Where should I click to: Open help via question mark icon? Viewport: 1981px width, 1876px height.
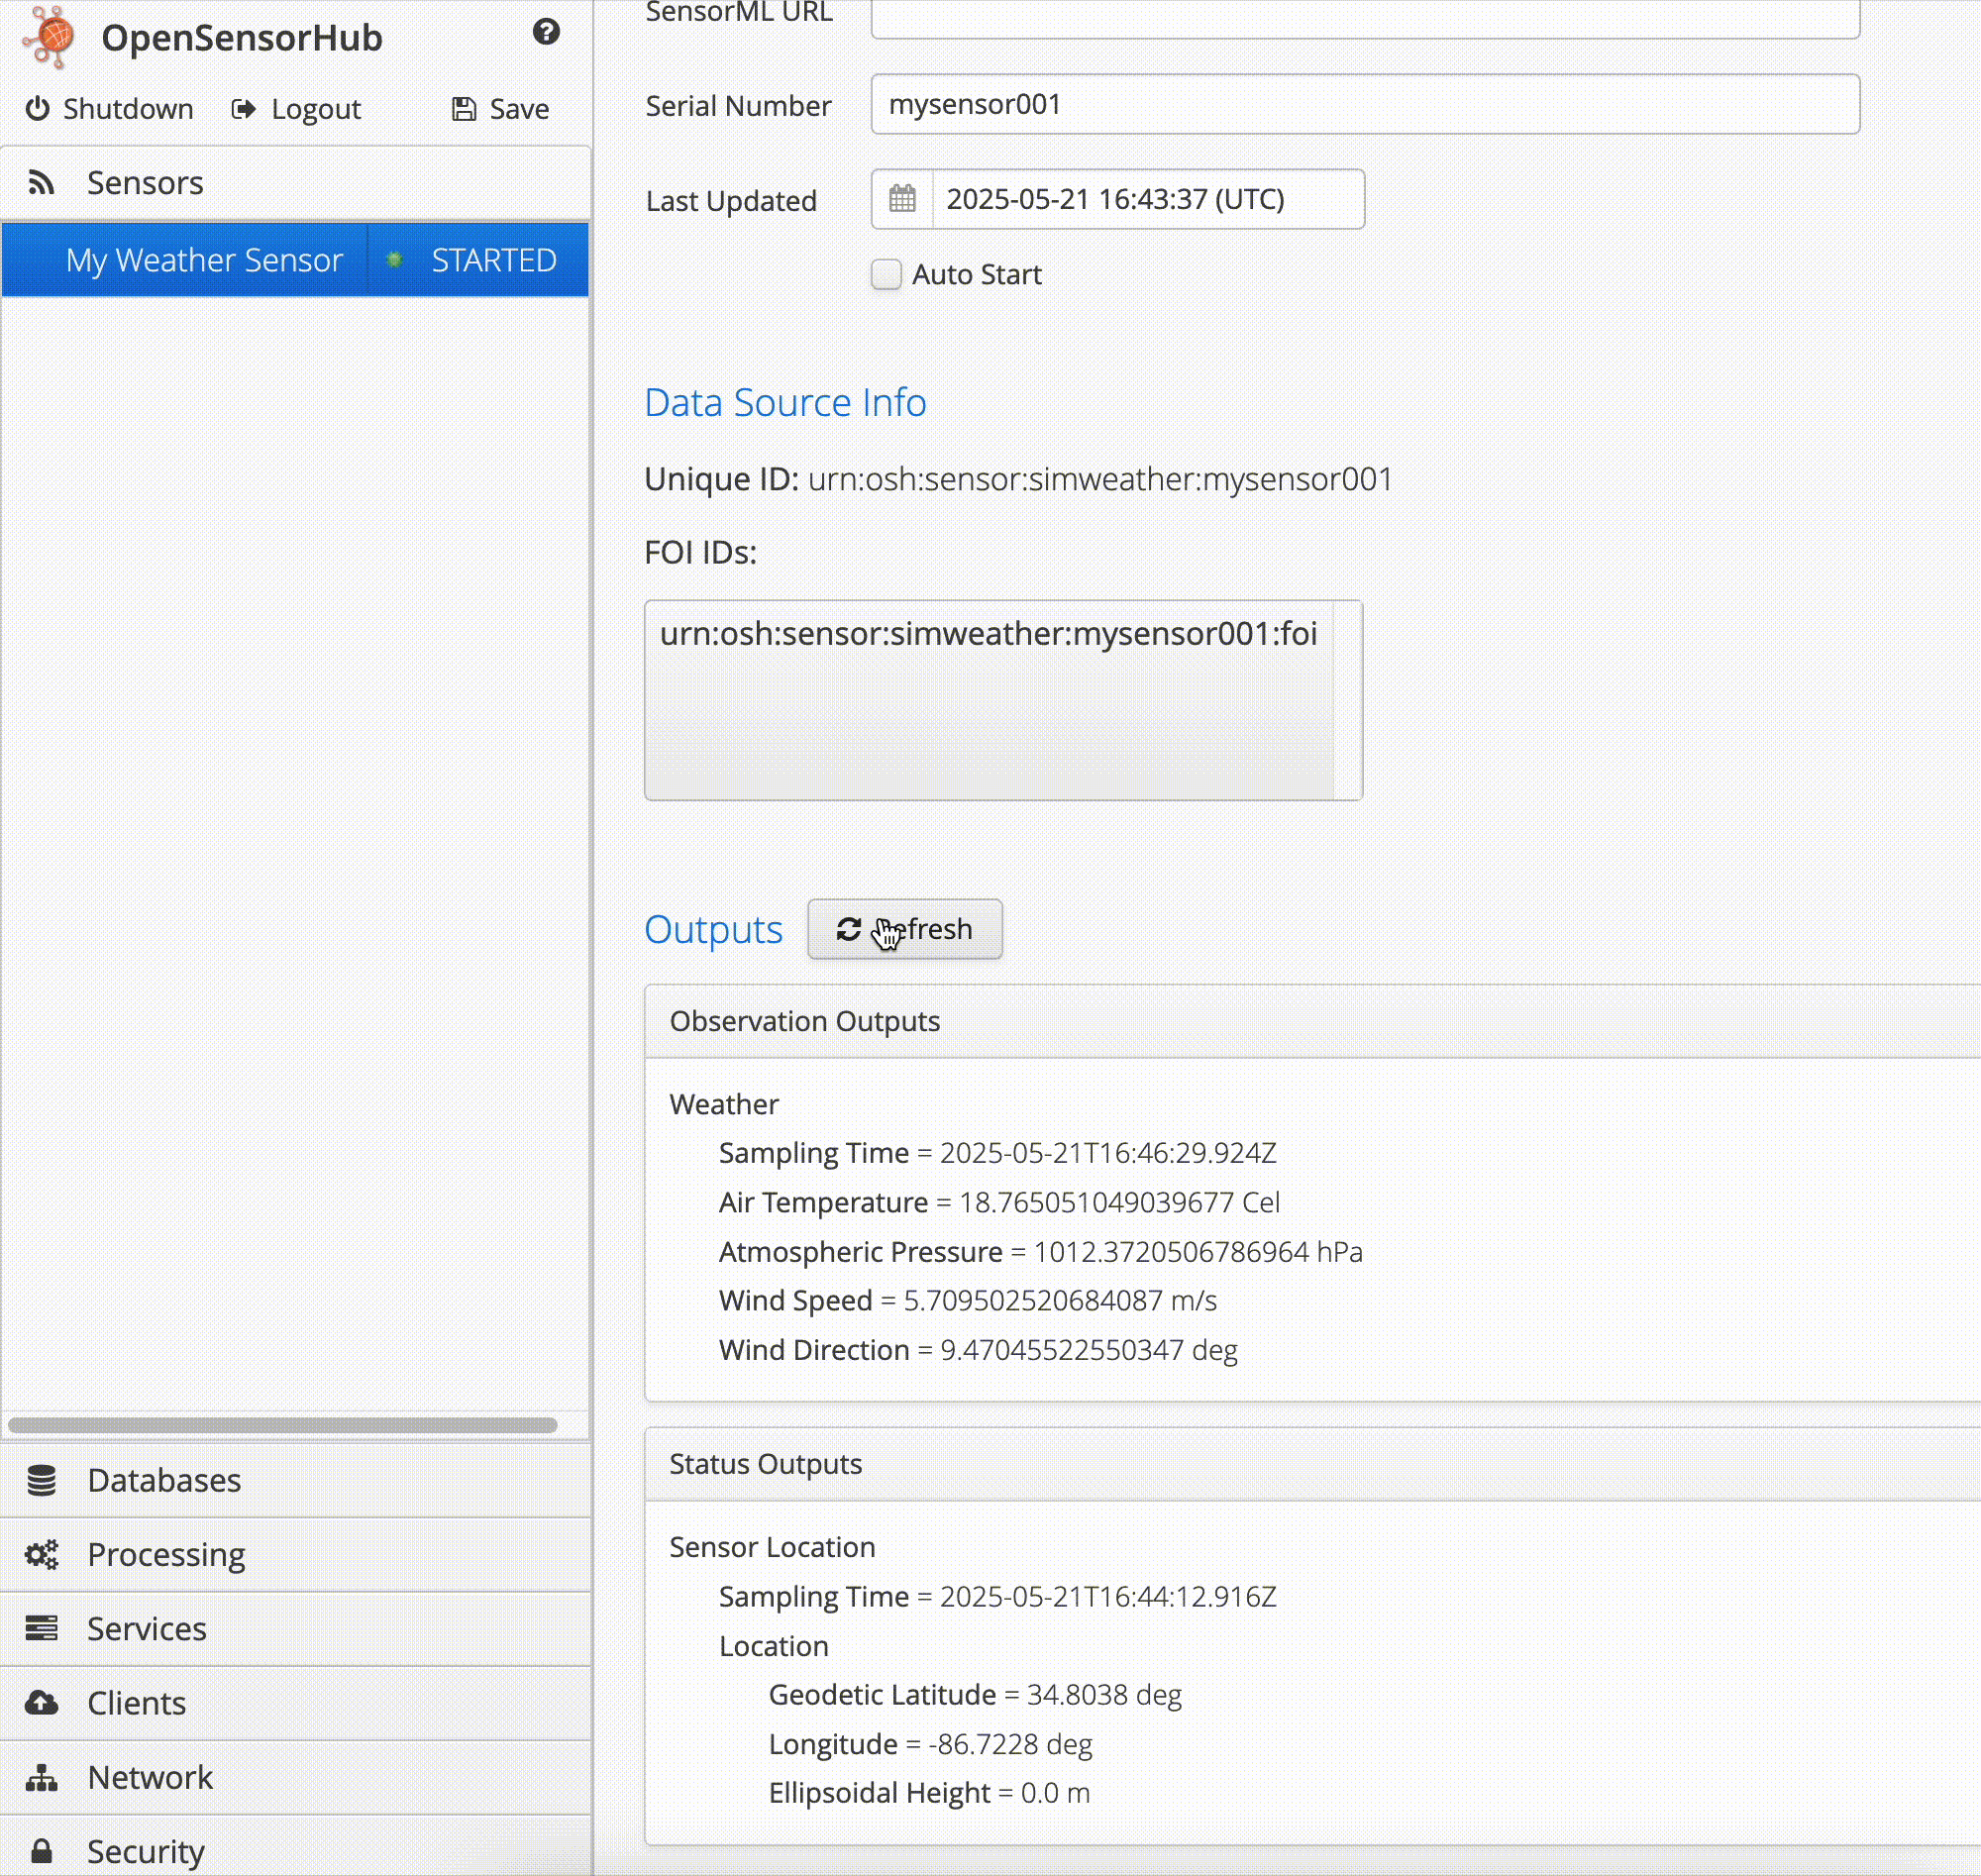(x=545, y=32)
